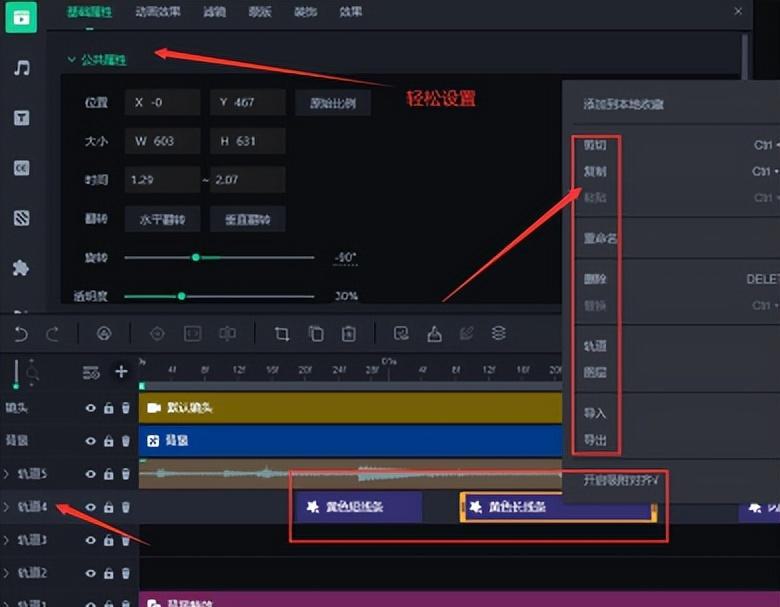Choose 导出 in the context menu

(595, 440)
